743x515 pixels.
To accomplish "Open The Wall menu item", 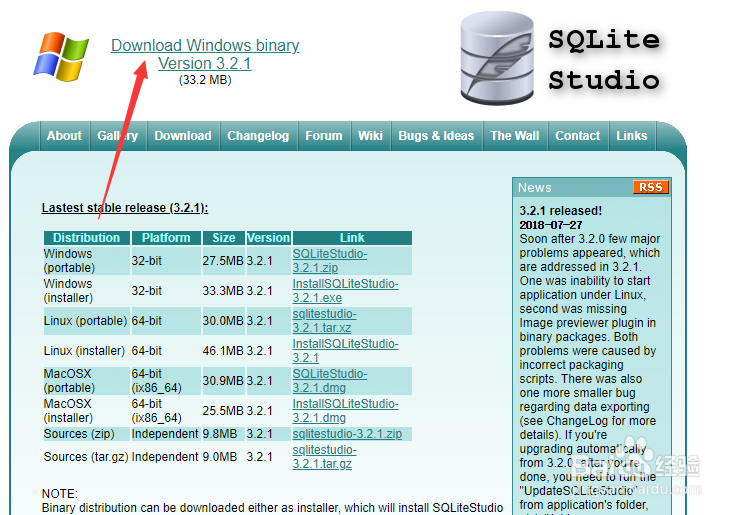I will pos(515,136).
